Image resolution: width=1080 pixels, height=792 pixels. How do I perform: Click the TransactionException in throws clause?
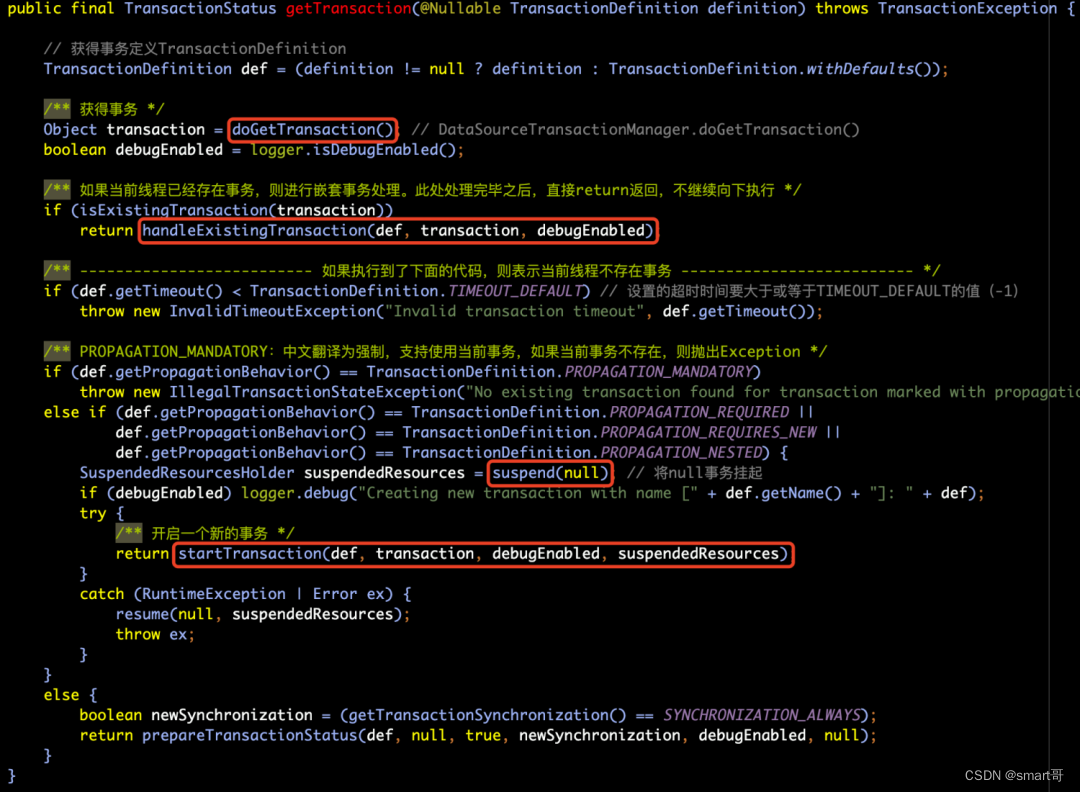pyautogui.click(x=967, y=9)
